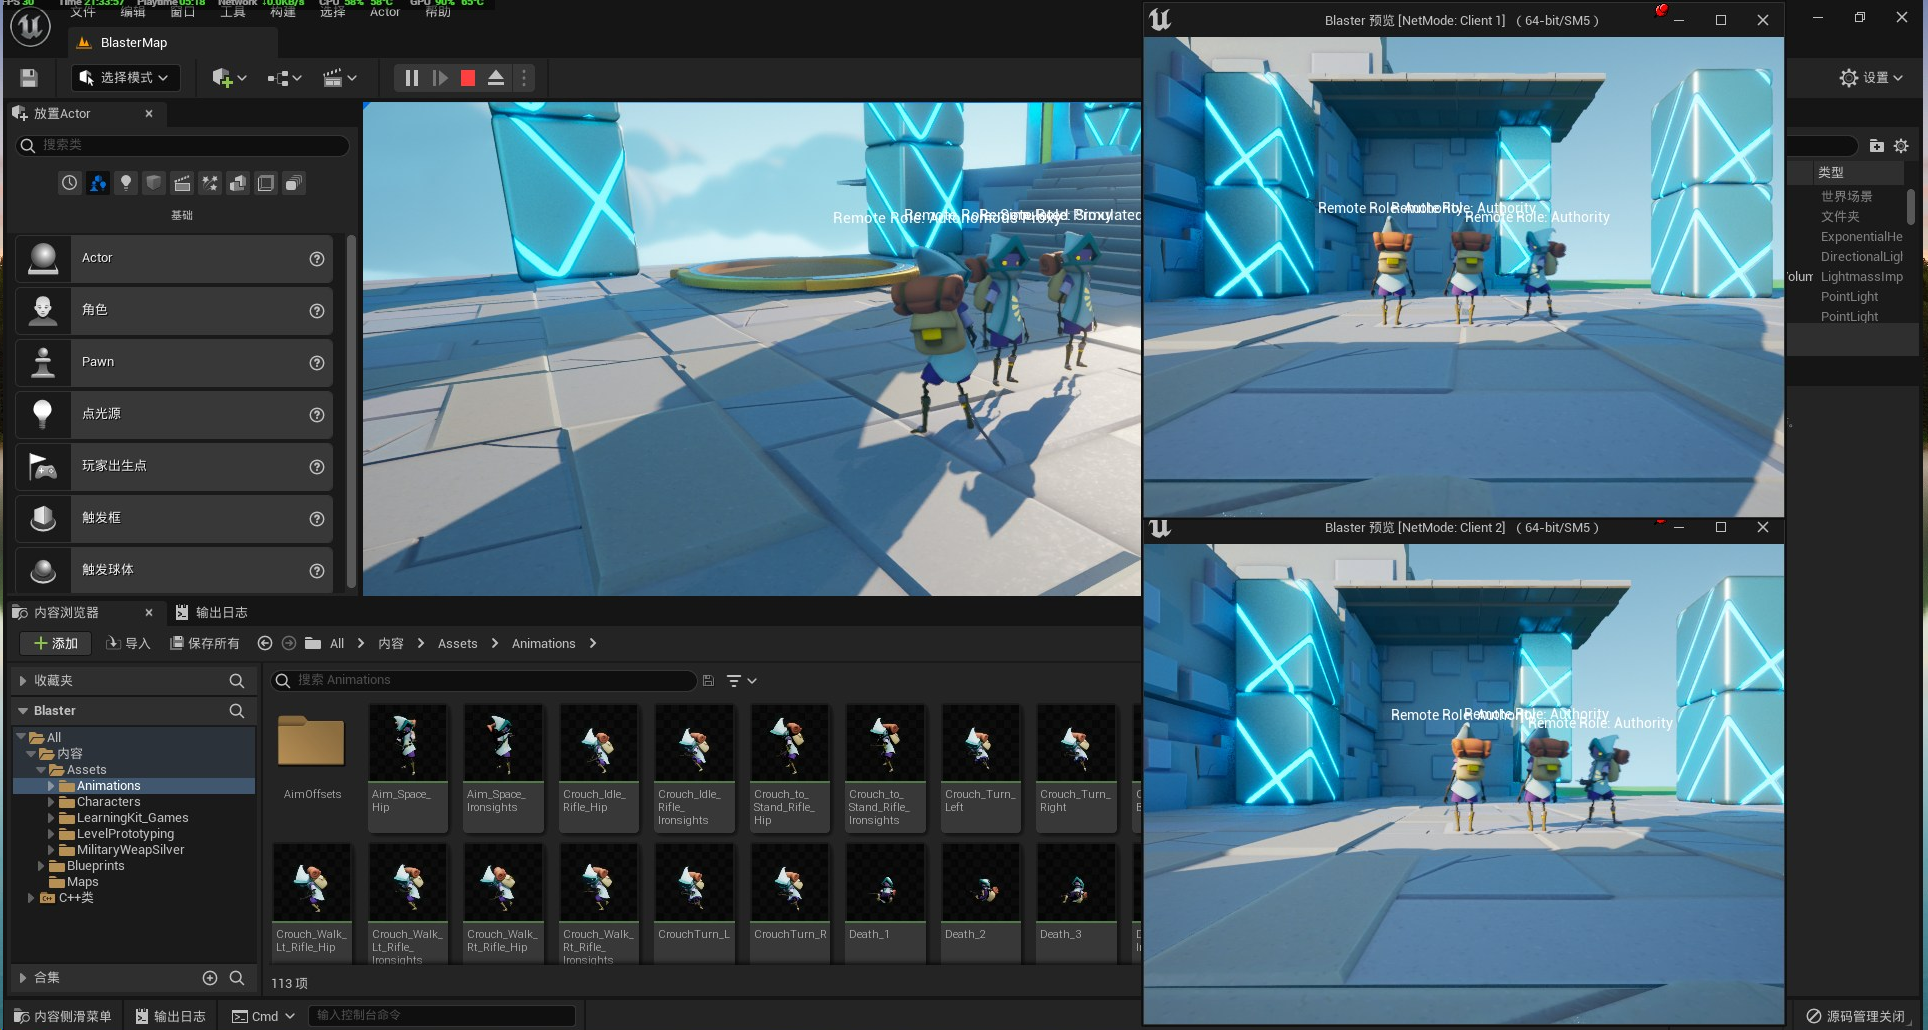This screenshot has height=1030, width=1928.
Task: Select the CrouchTurn_L animation asset
Action: click(693, 903)
